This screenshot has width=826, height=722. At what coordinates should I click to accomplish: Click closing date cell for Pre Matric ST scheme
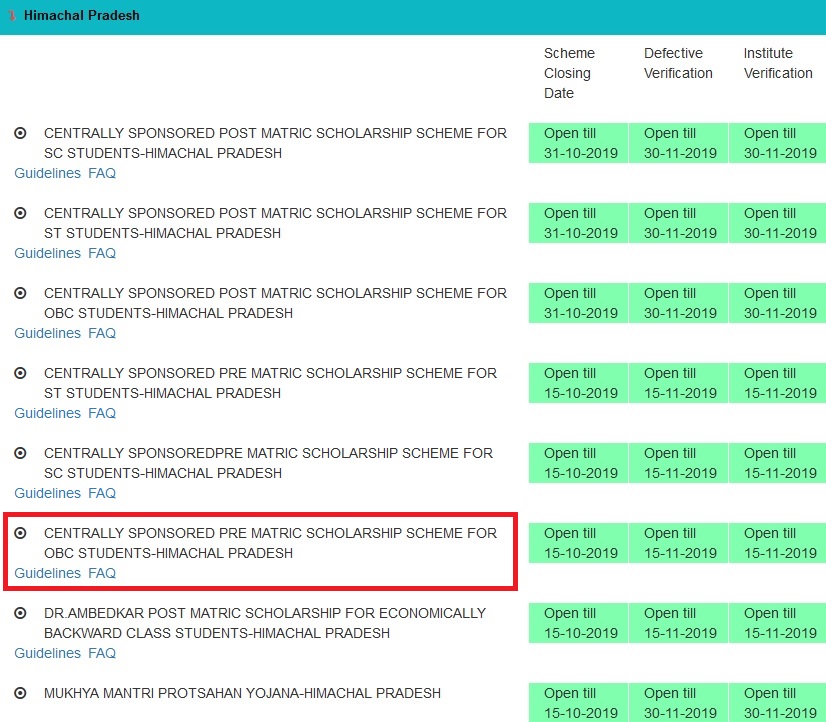click(578, 383)
